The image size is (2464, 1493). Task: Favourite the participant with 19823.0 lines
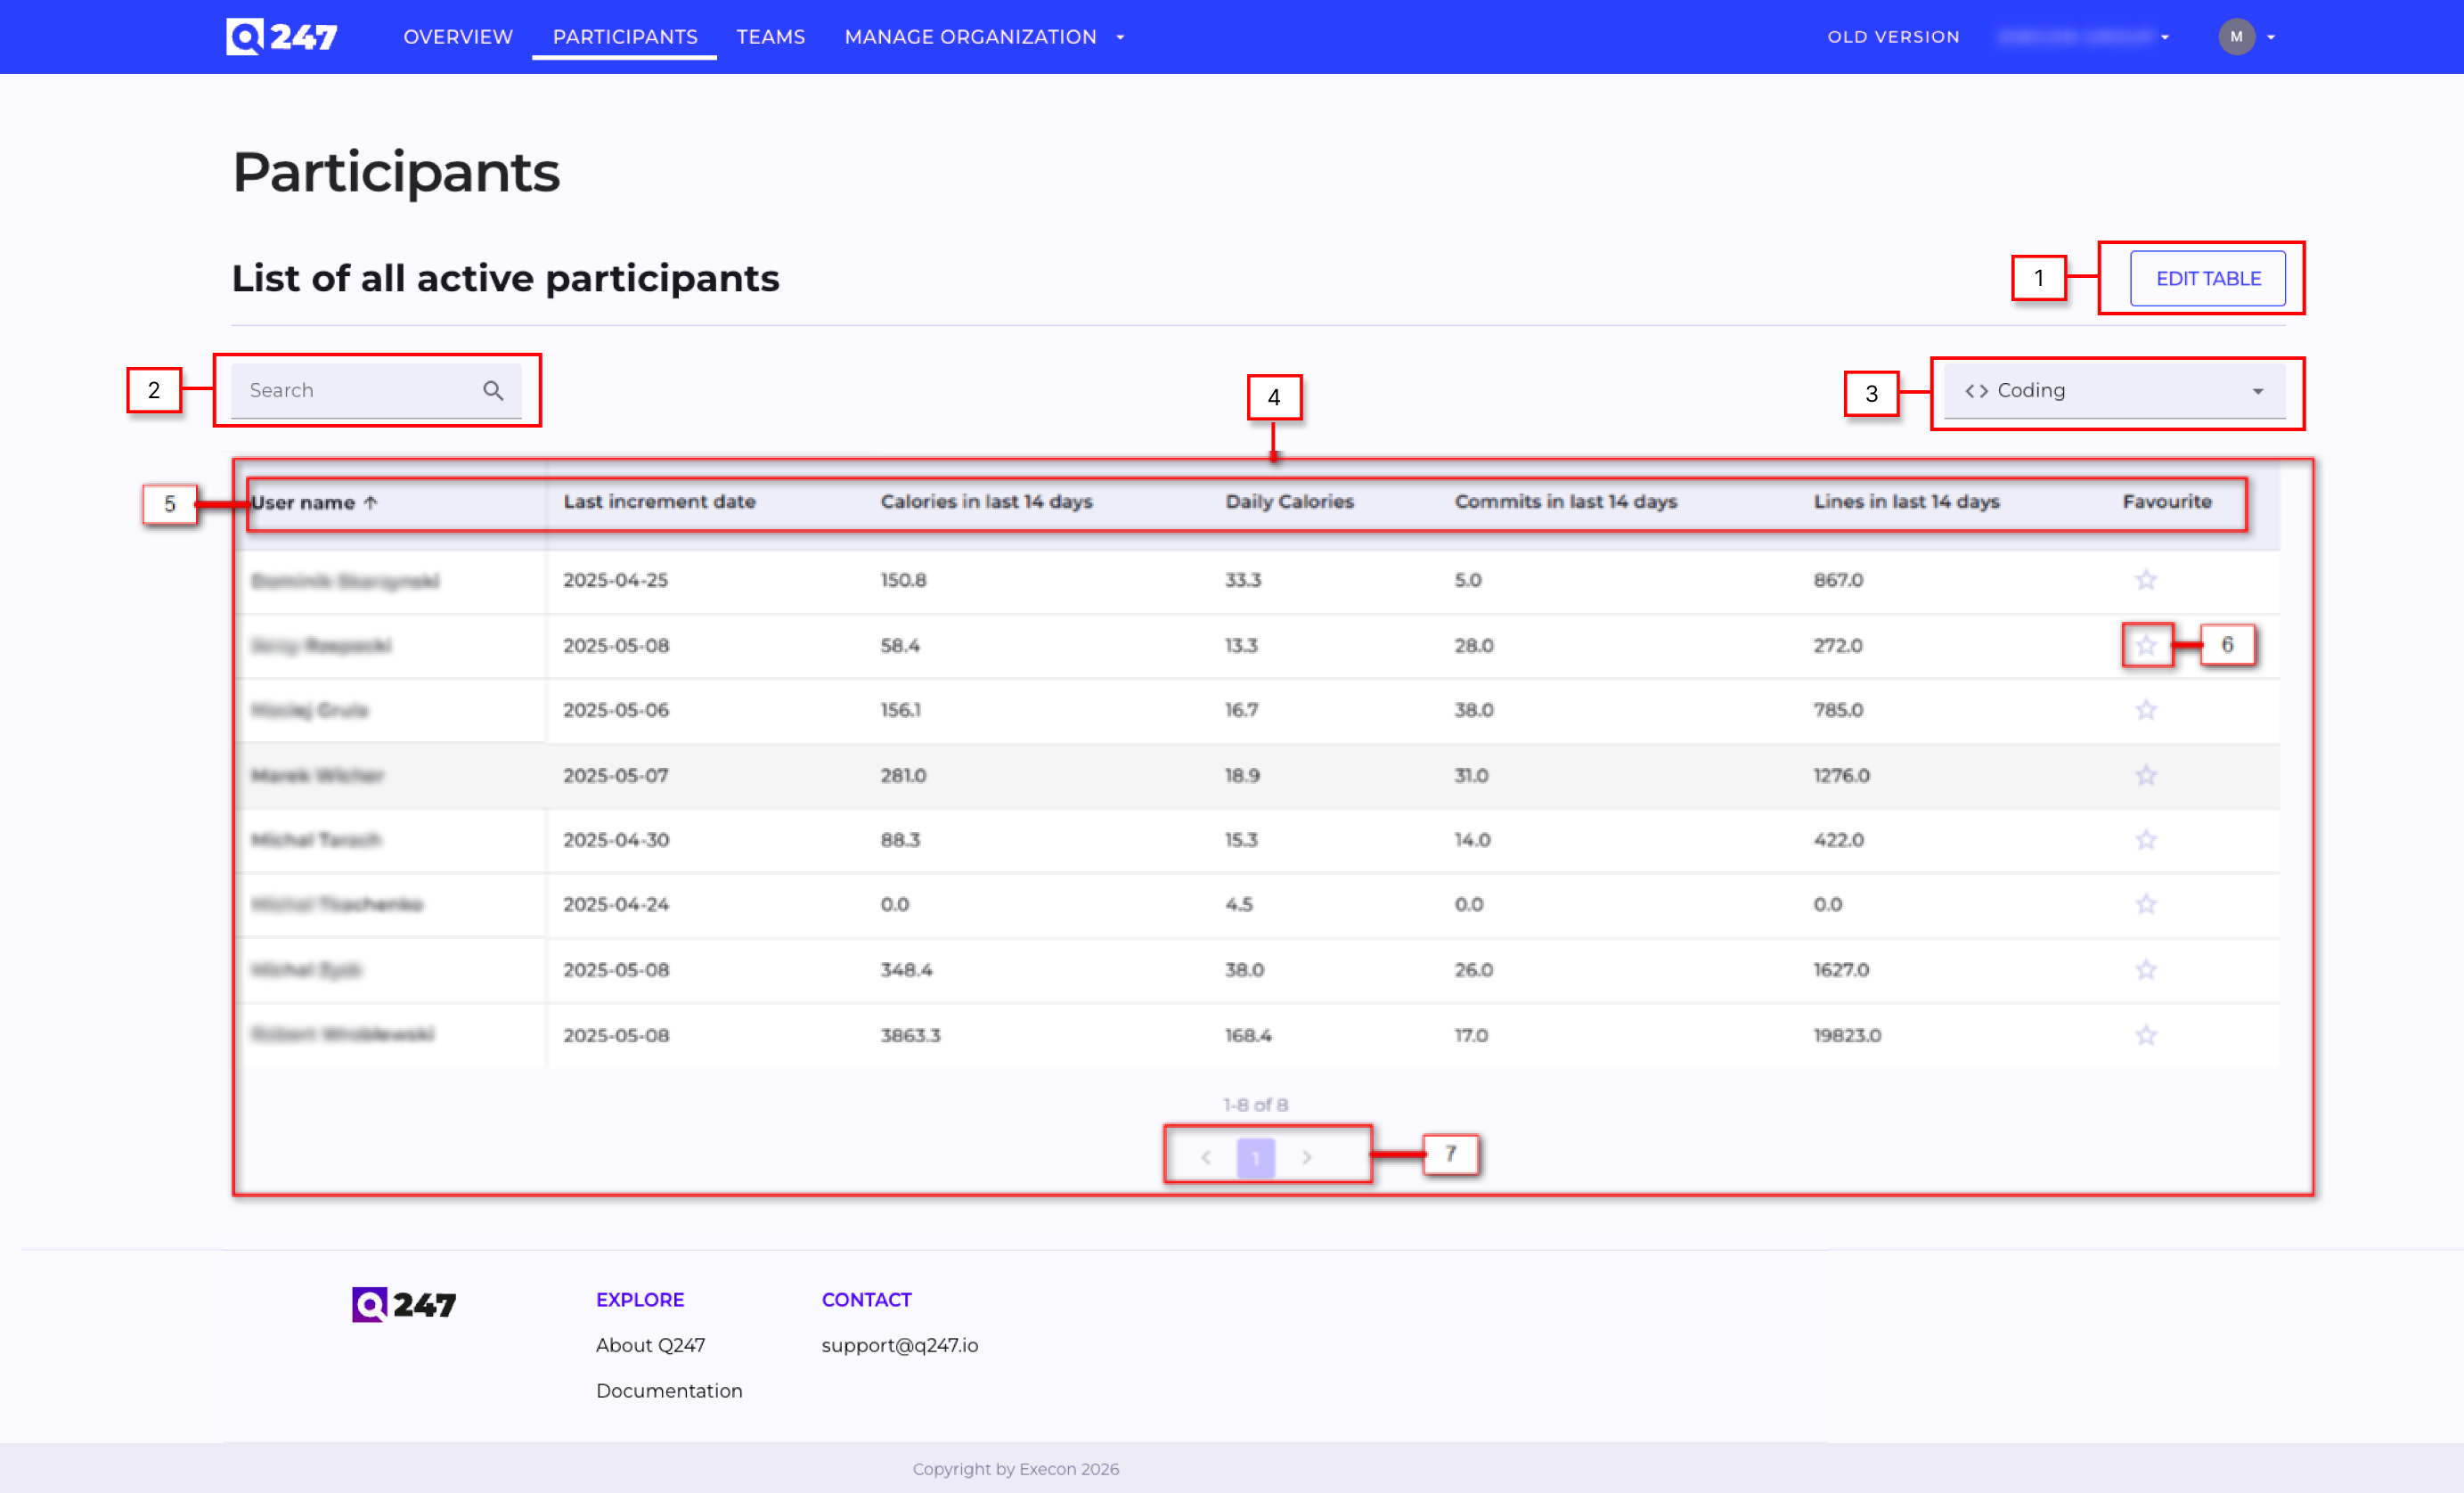[x=2146, y=1035]
